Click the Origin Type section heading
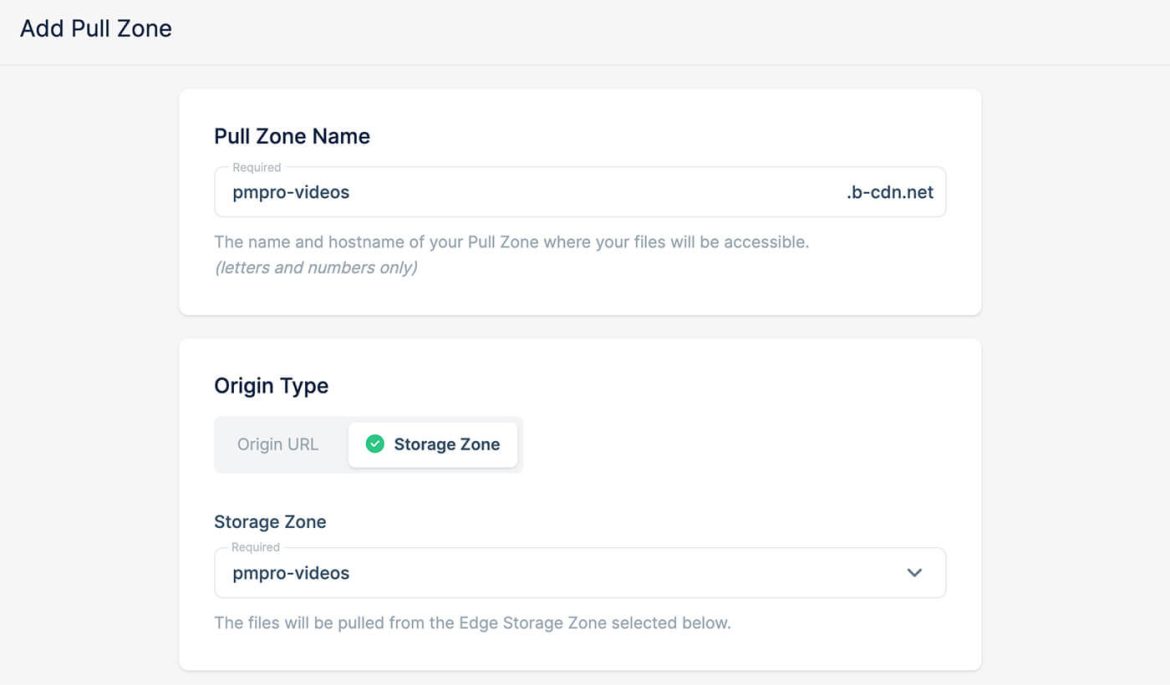Screen dimensions: 1170x685 tap(270, 385)
